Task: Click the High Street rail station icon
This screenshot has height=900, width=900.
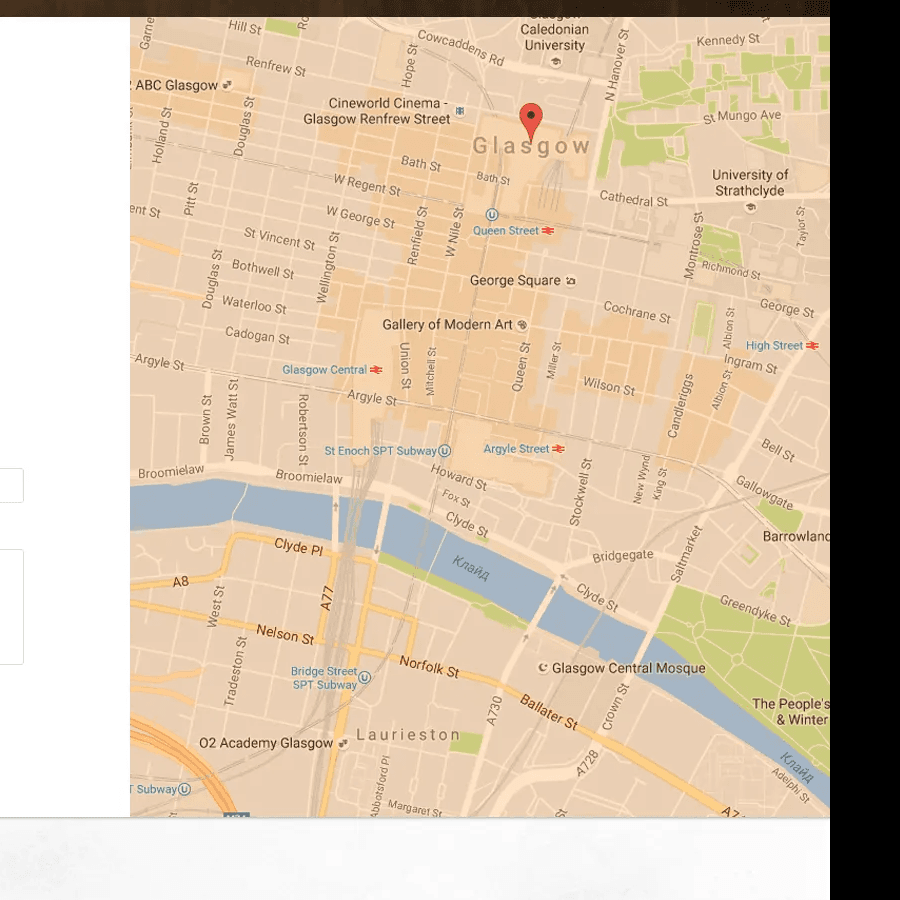Action: point(813,345)
